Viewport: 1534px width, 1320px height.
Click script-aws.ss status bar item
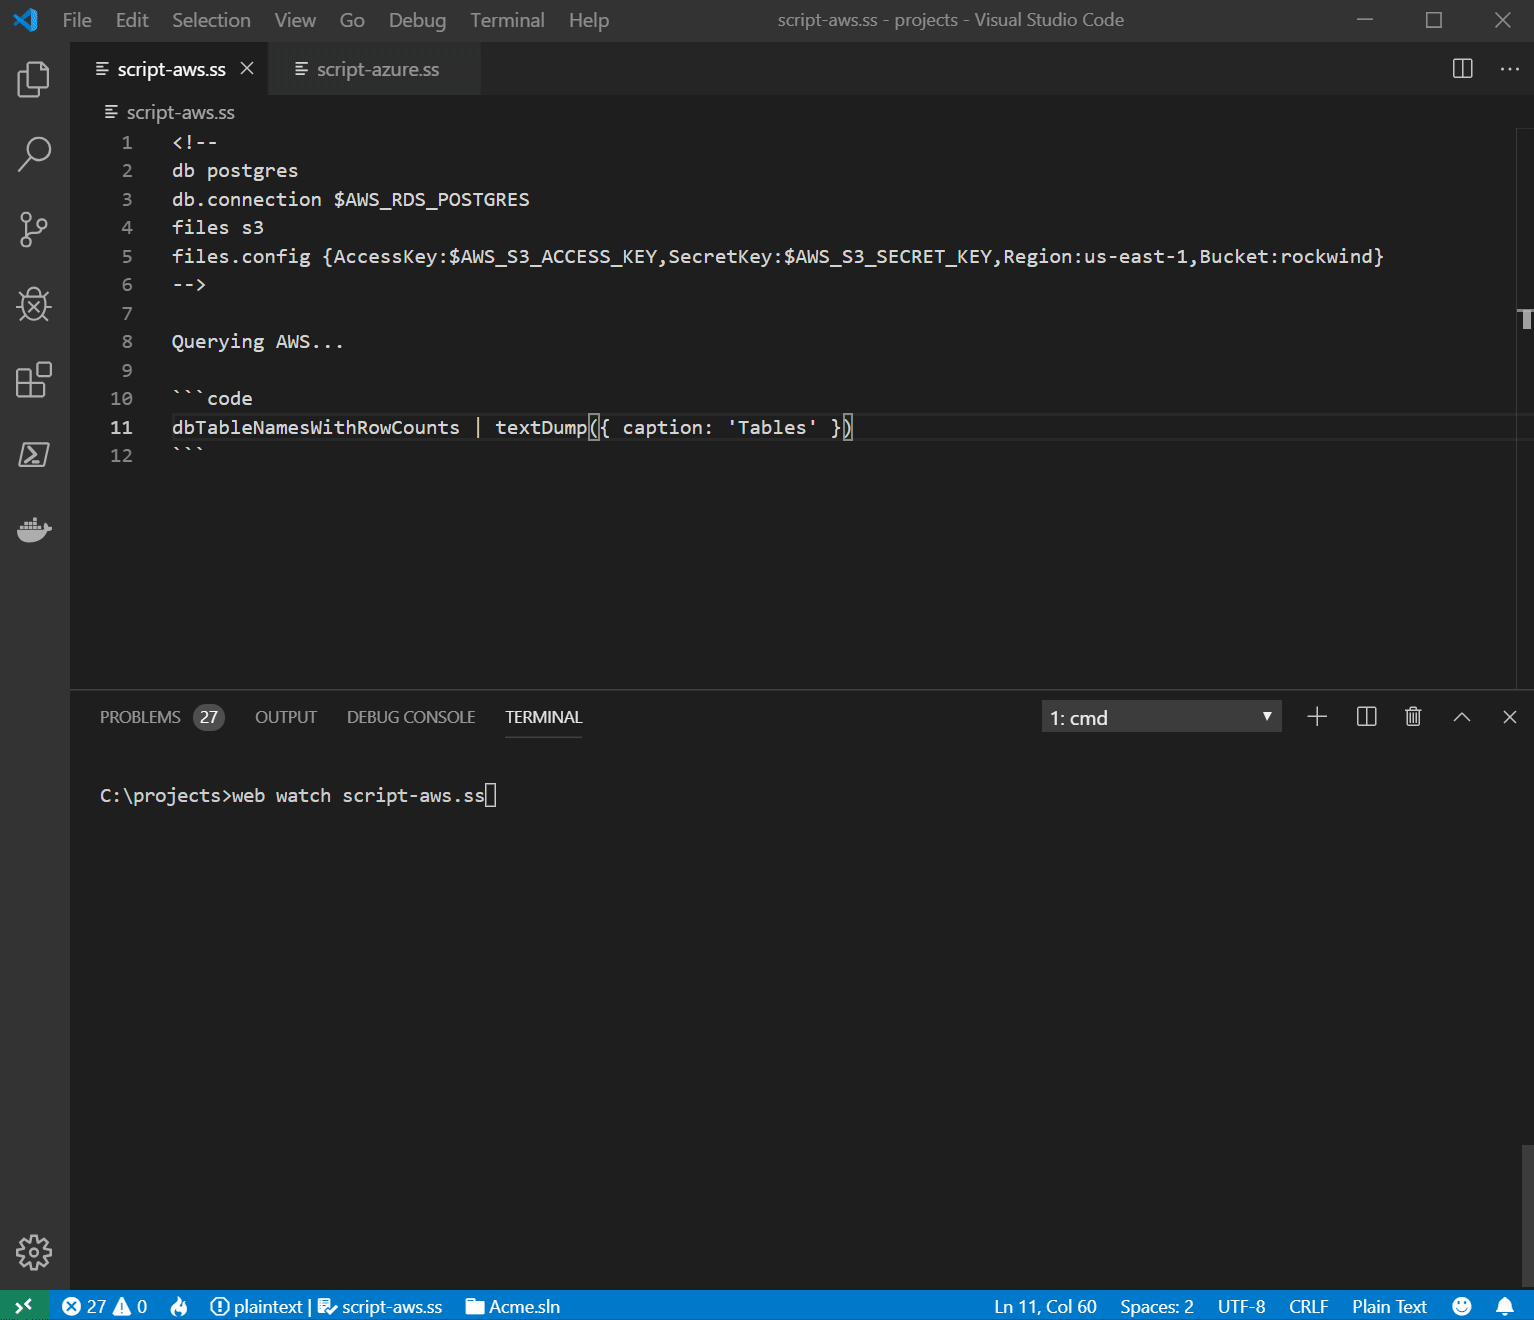(x=380, y=1306)
